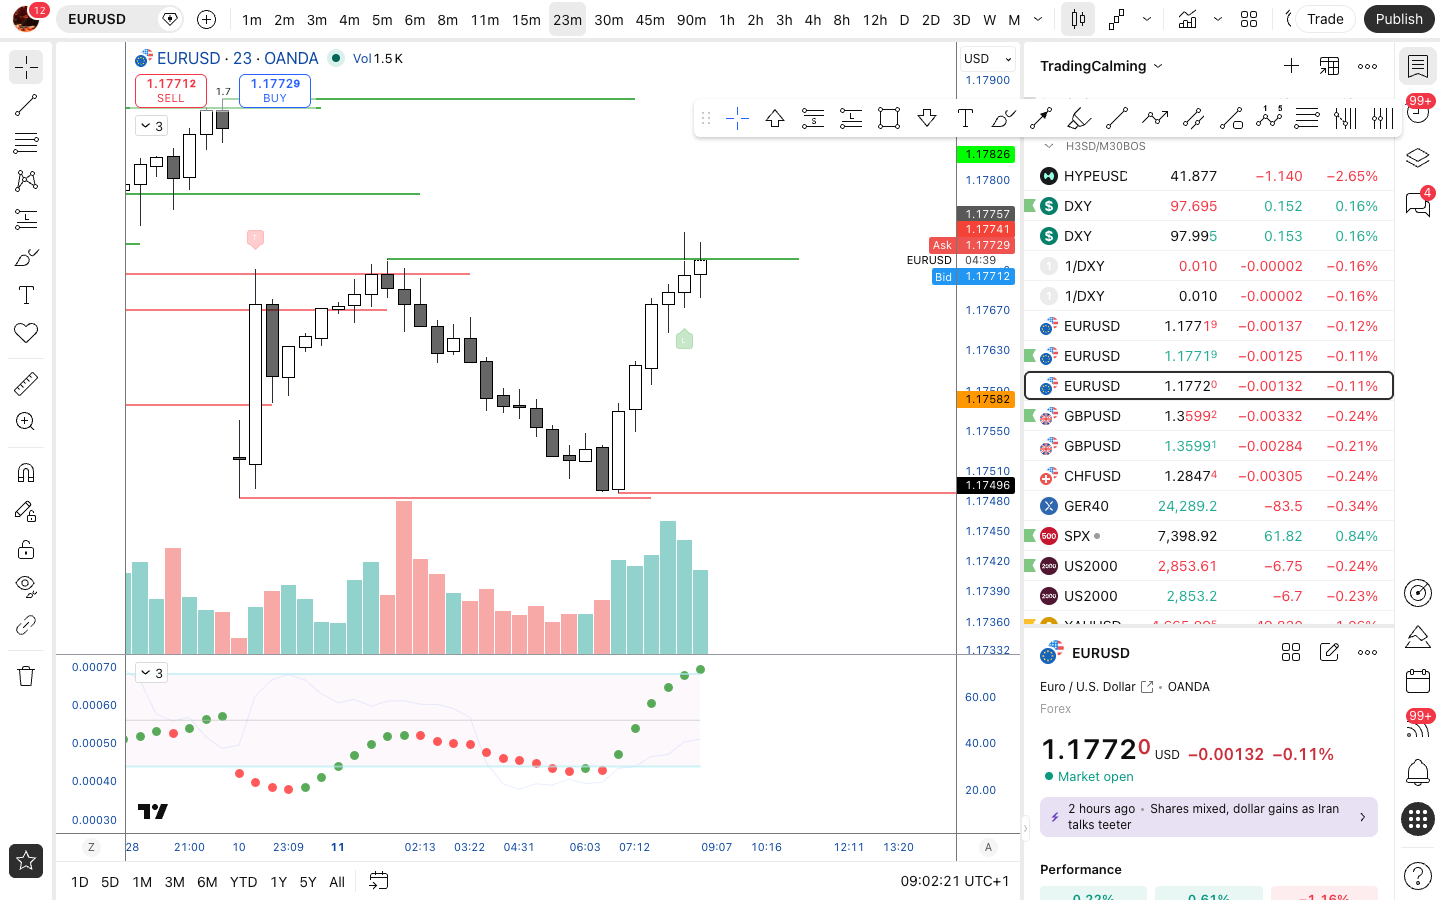
Task: Add symbol to watchlist plus icon
Action: click(x=1291, y=66)
